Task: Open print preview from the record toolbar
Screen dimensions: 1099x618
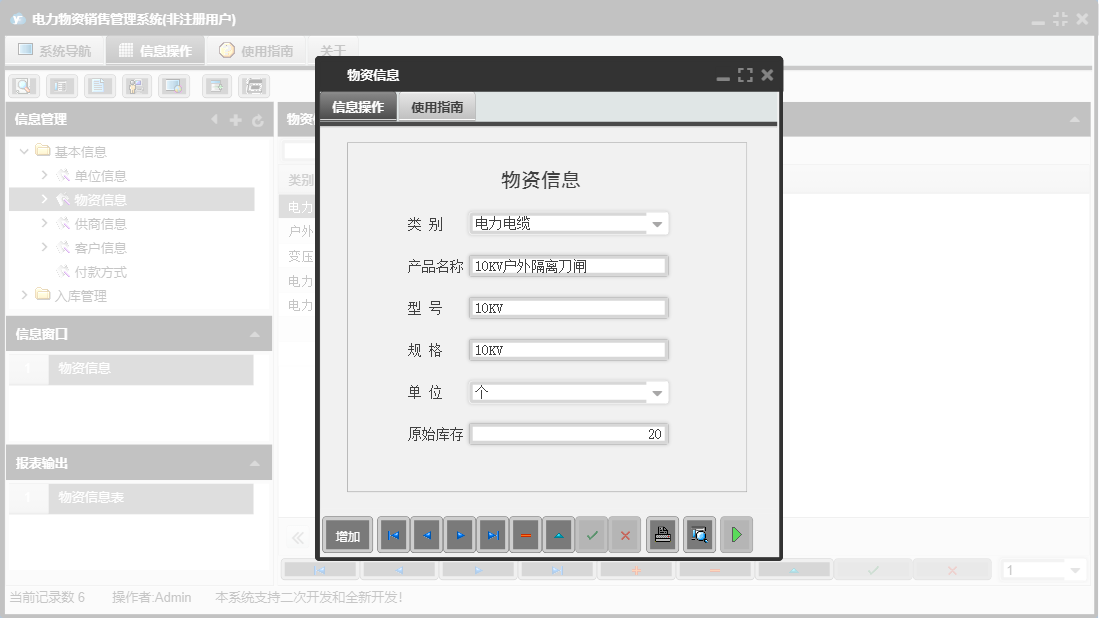Action: pyautogui.click(x=699, y=535)
